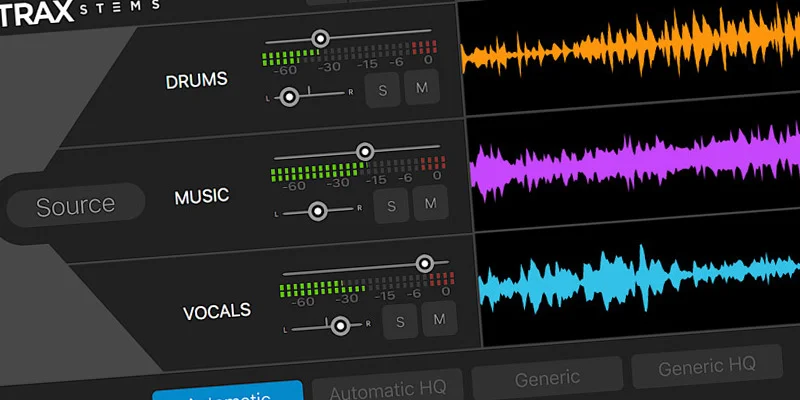Click the VOCALS pan slider knob
Viewport: 800px width, 400px height.
coord(340,326)
